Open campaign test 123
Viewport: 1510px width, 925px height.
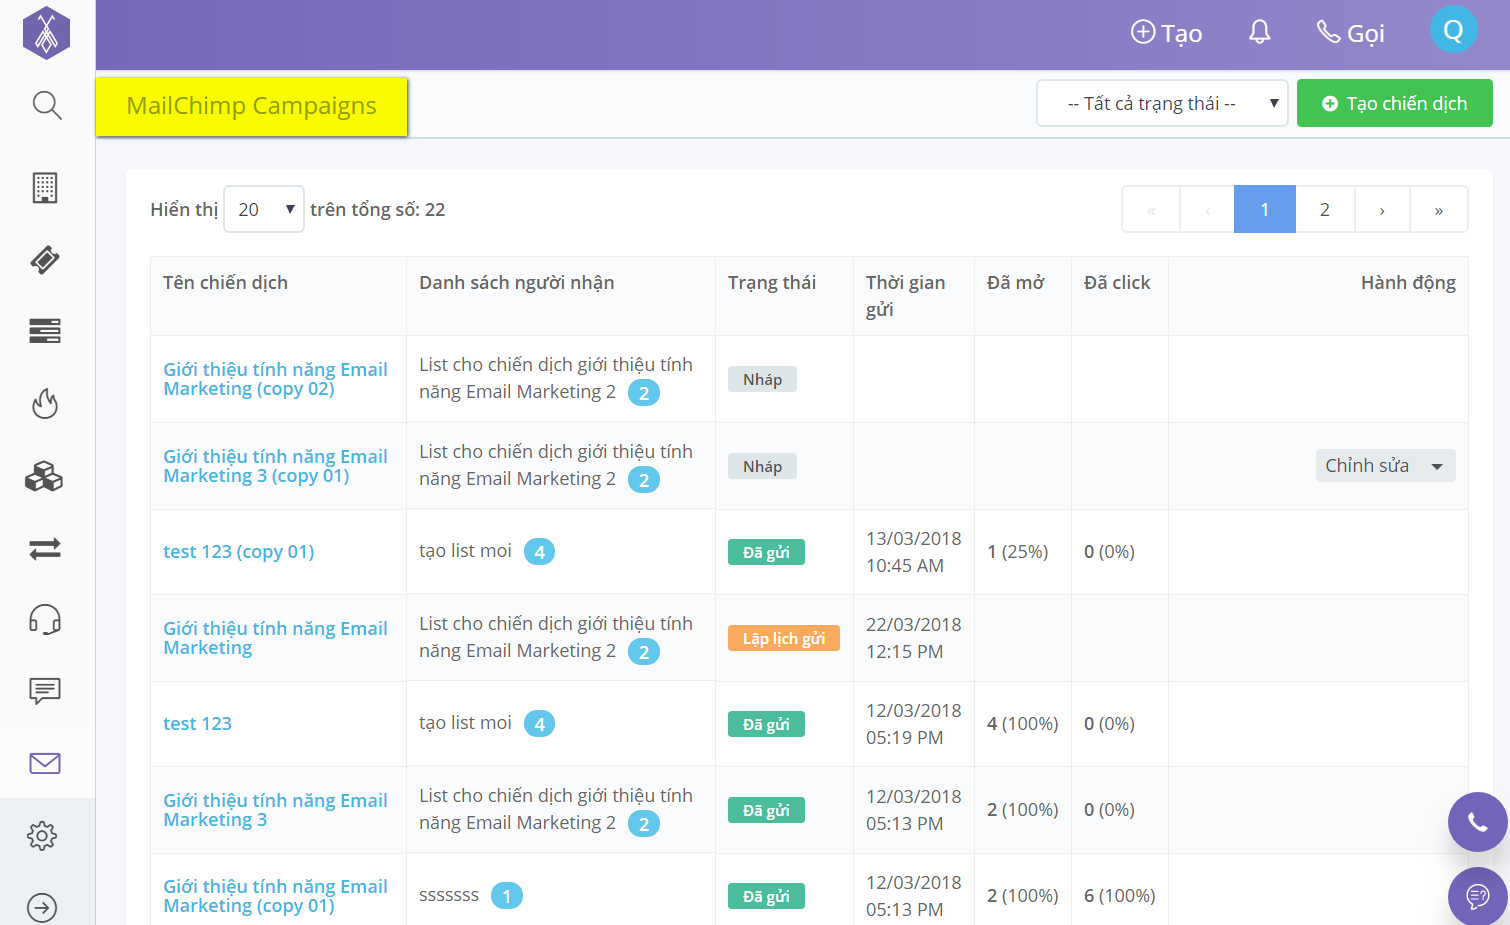[x=197, y=724]
